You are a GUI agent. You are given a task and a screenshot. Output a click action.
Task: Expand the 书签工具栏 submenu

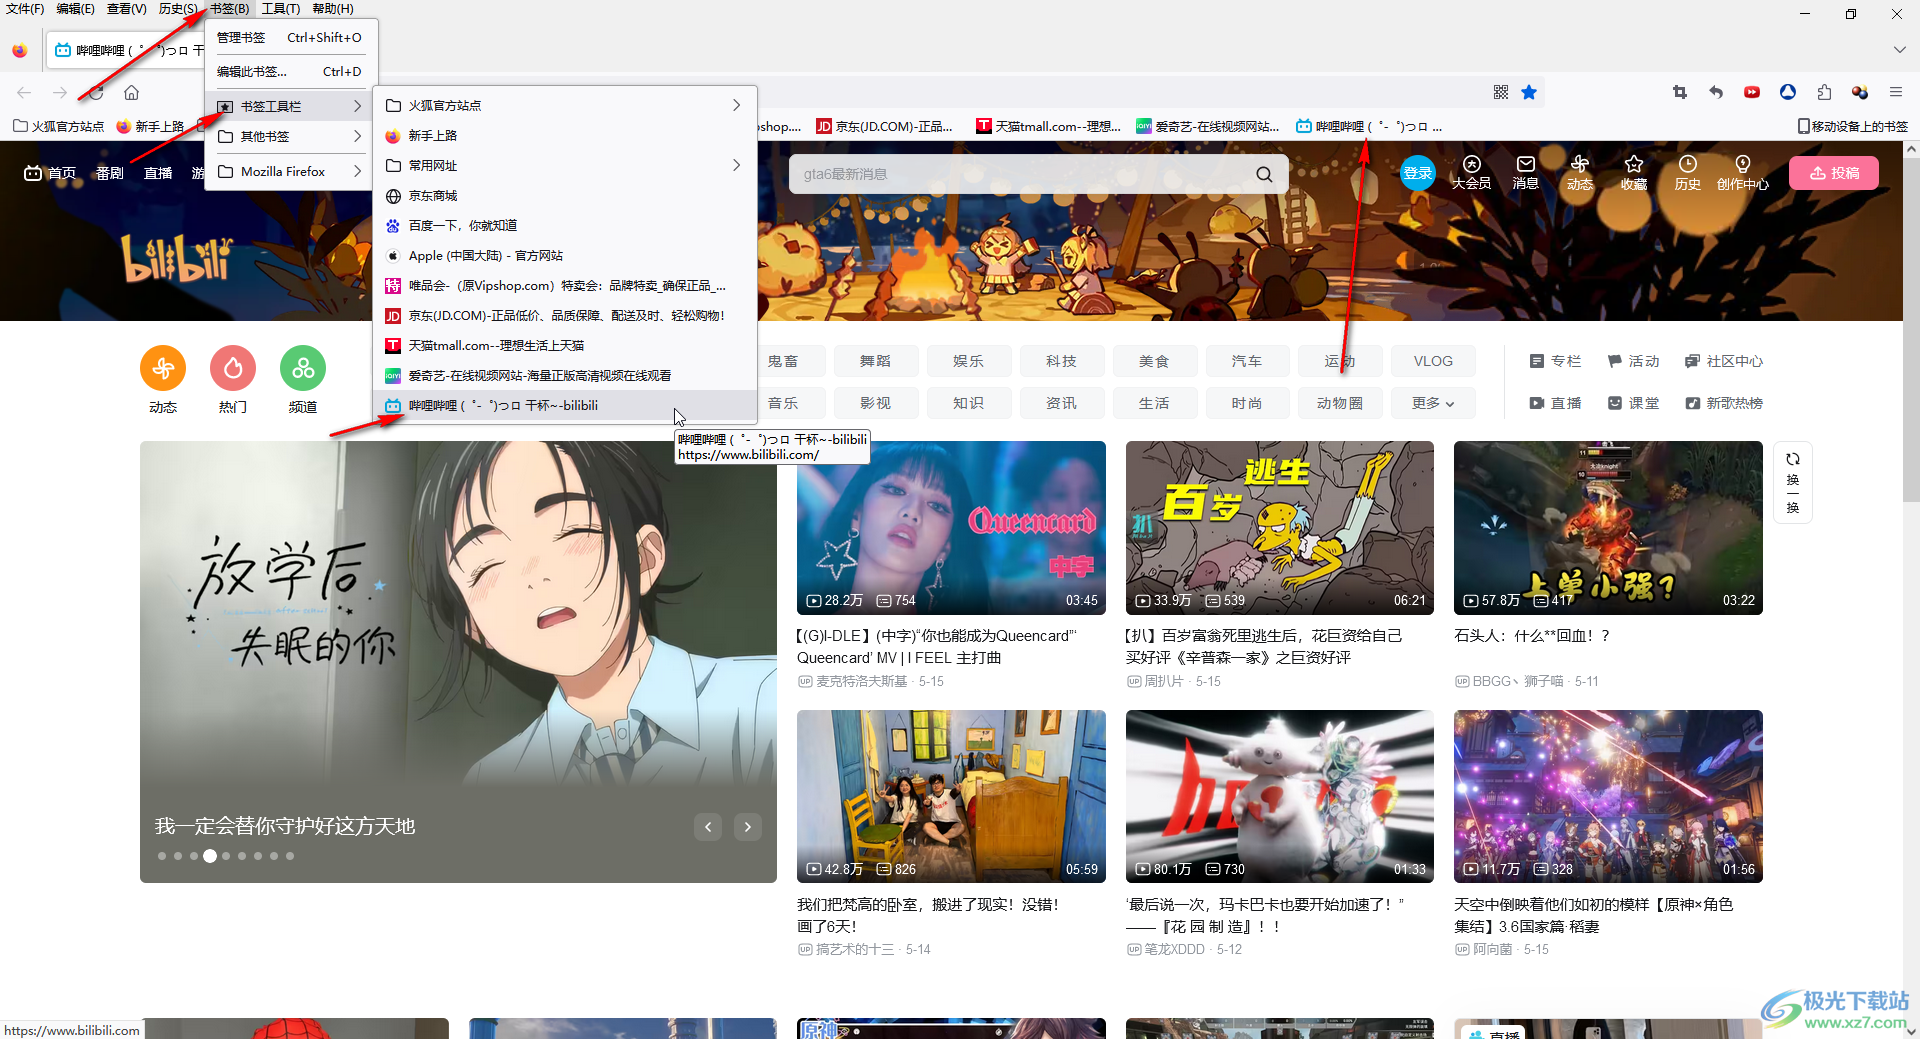[x=290, y=106]
